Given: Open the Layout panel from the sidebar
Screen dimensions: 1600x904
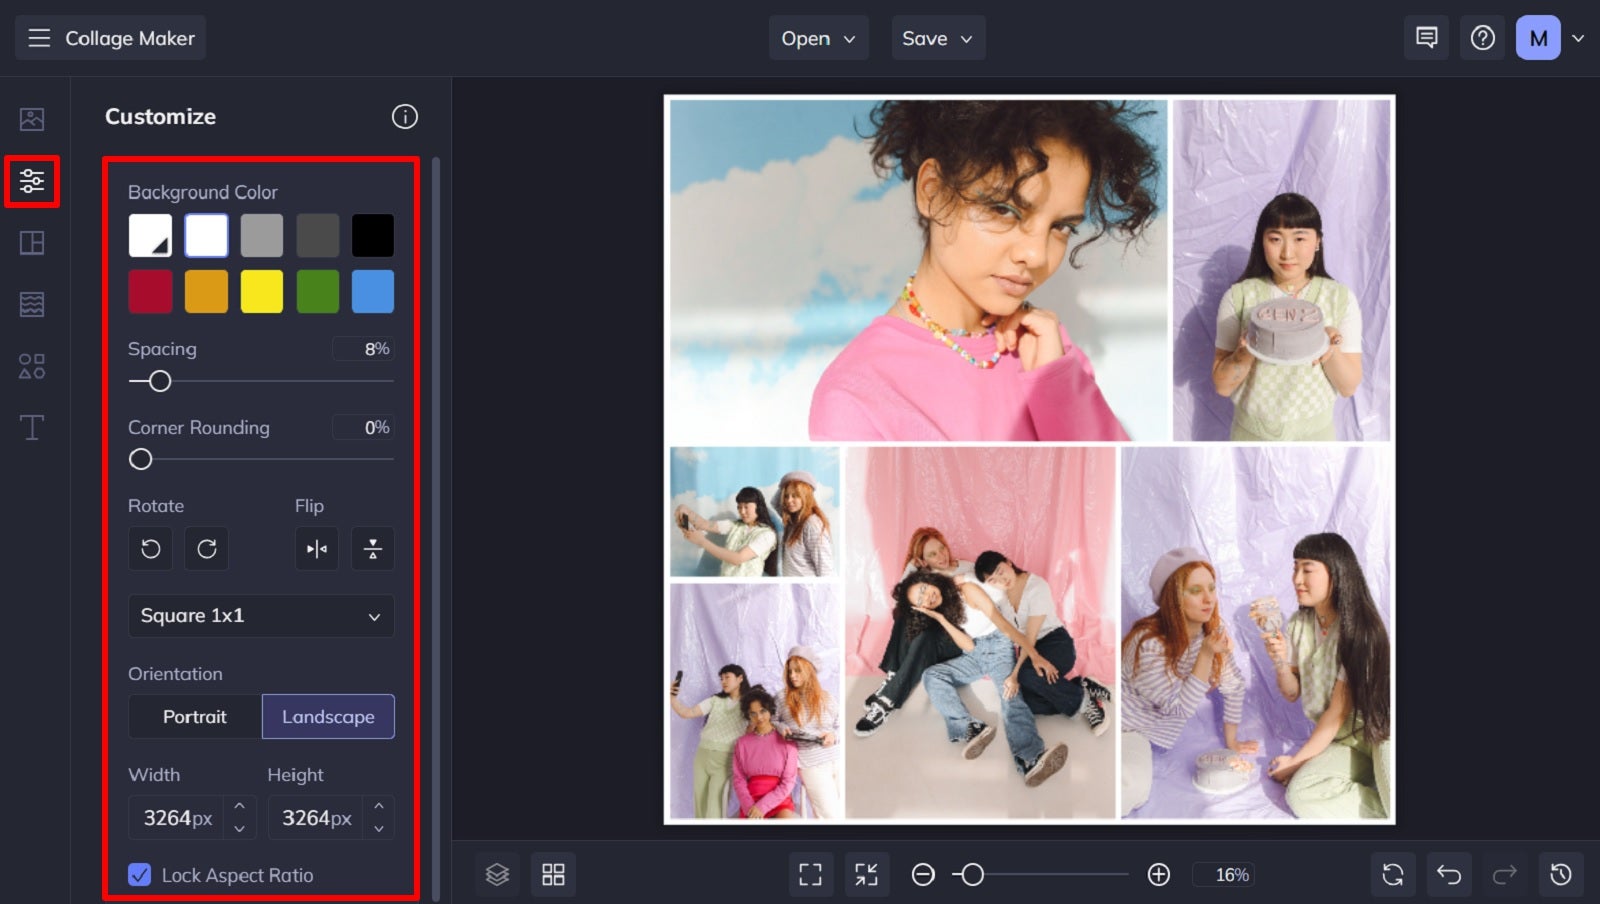Looking at the screenshot, I should (x=32, y=242).
